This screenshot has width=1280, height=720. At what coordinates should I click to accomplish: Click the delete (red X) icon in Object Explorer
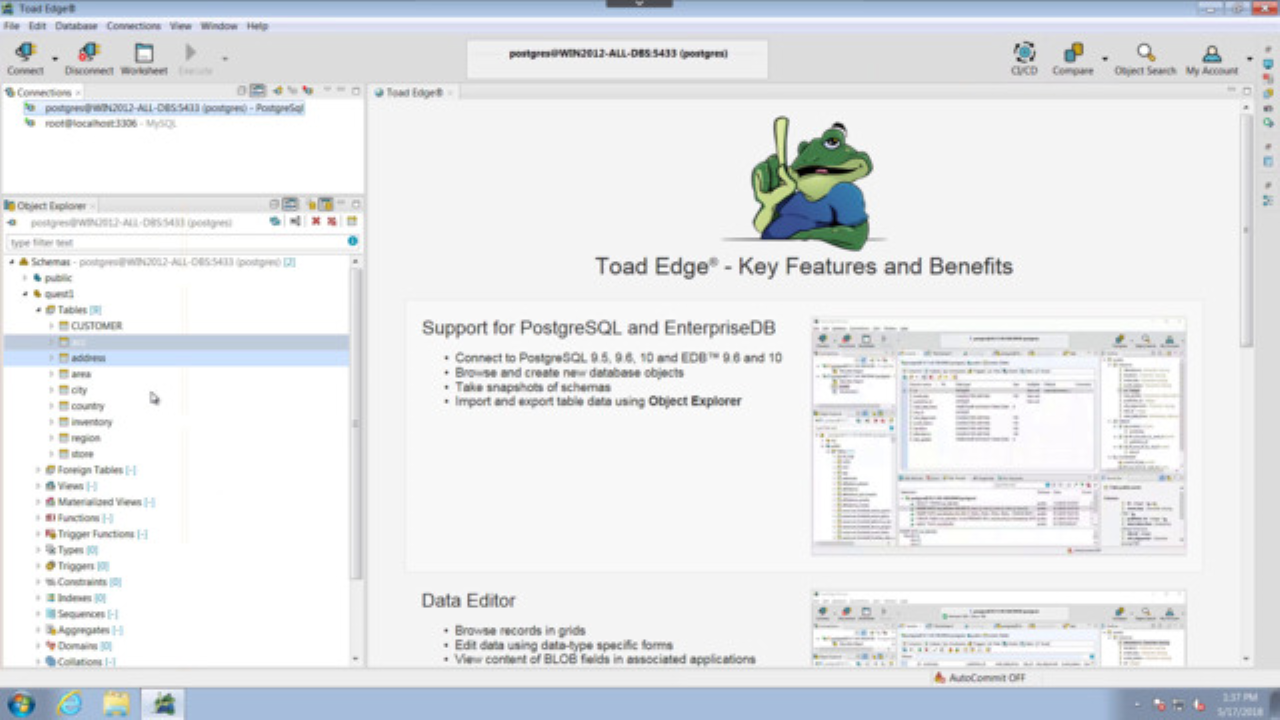[313, 222]
